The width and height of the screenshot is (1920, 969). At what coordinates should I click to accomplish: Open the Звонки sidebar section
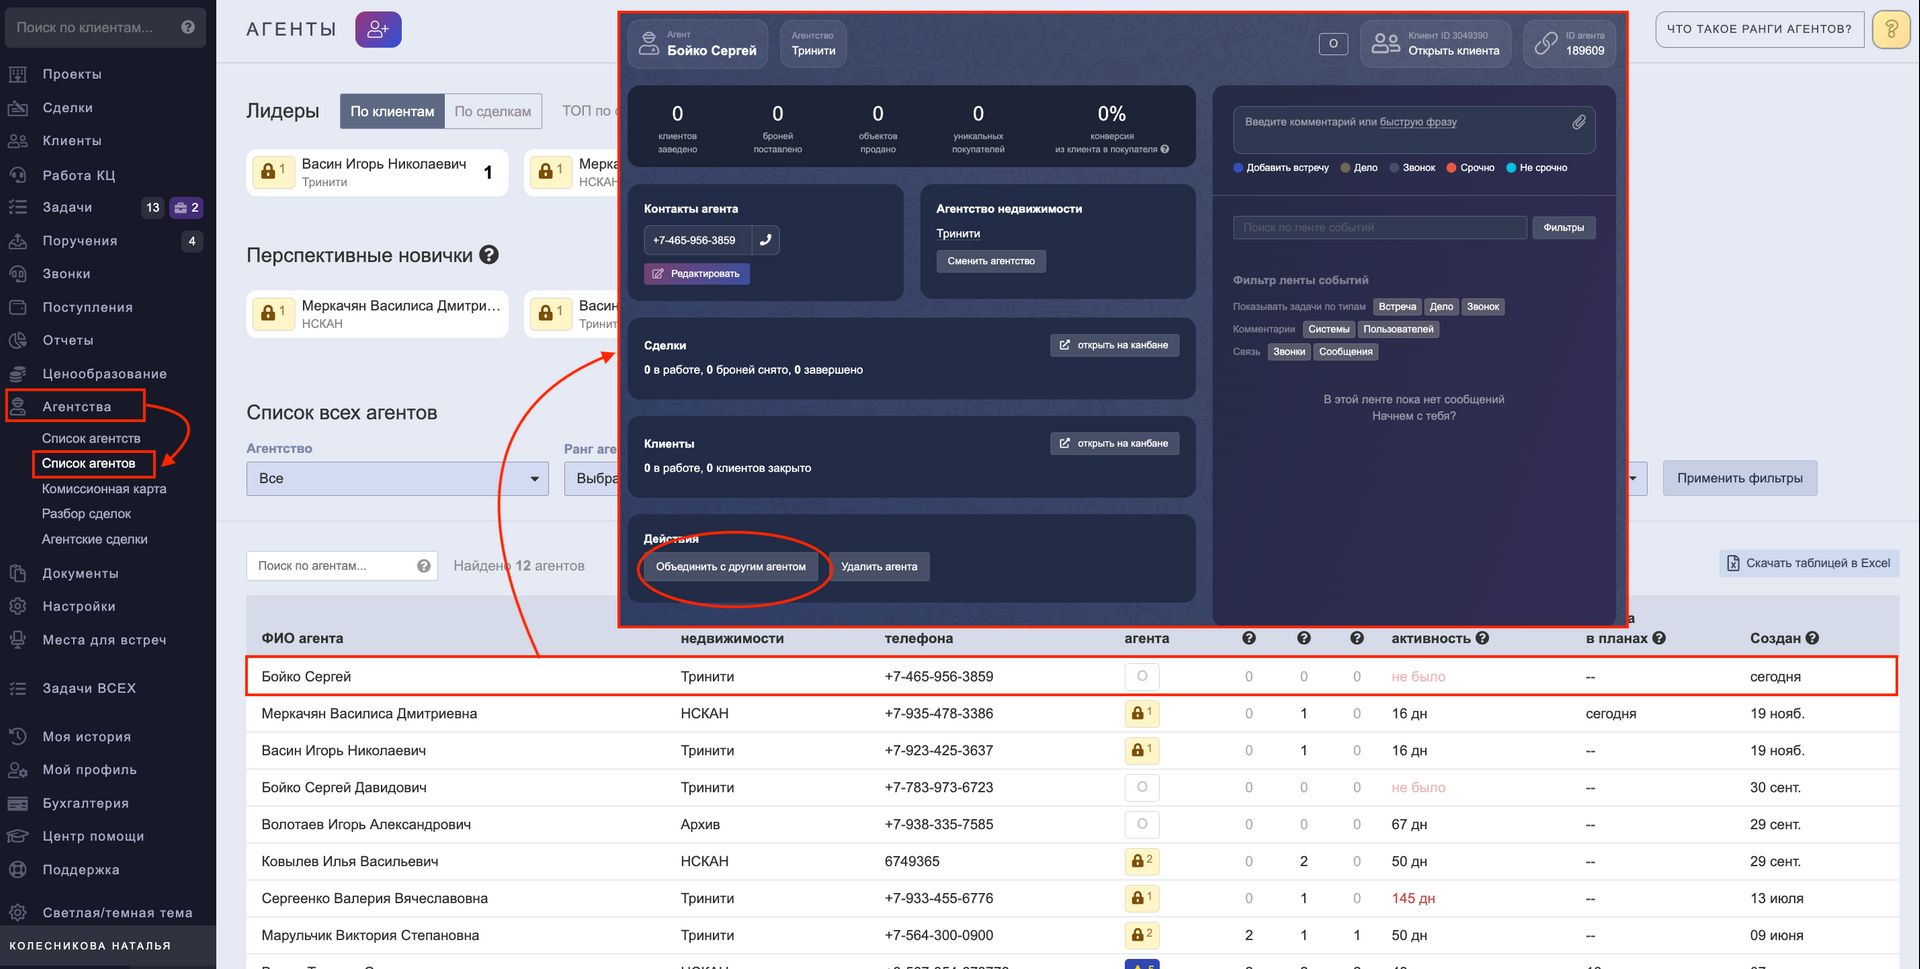66,274
